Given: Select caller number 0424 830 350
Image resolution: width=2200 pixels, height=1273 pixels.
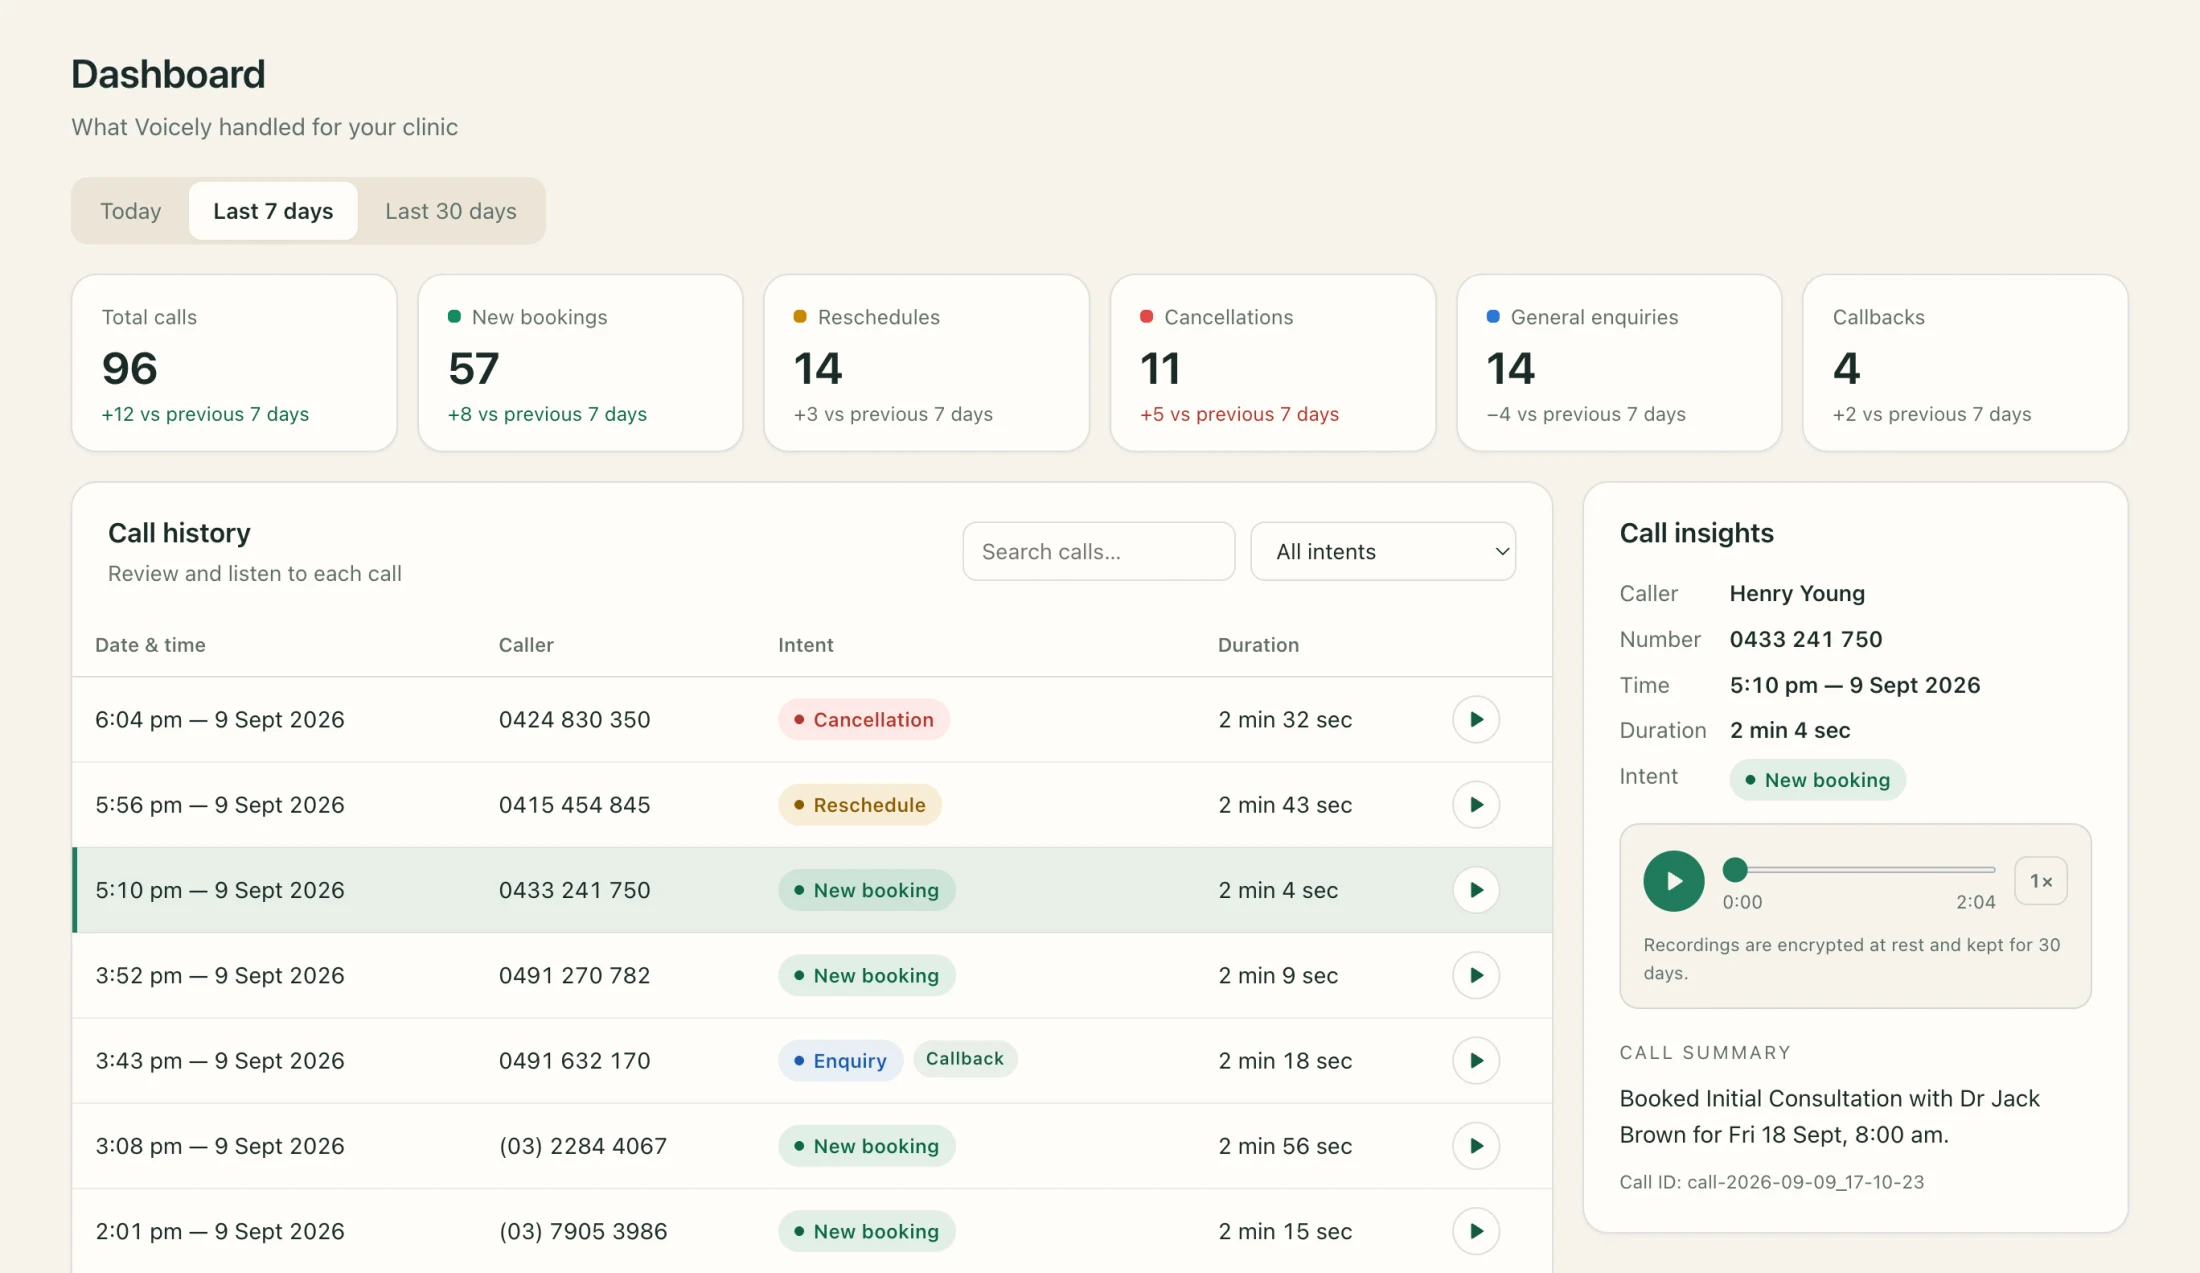Looking at the screenshot, I should [574, 719].
